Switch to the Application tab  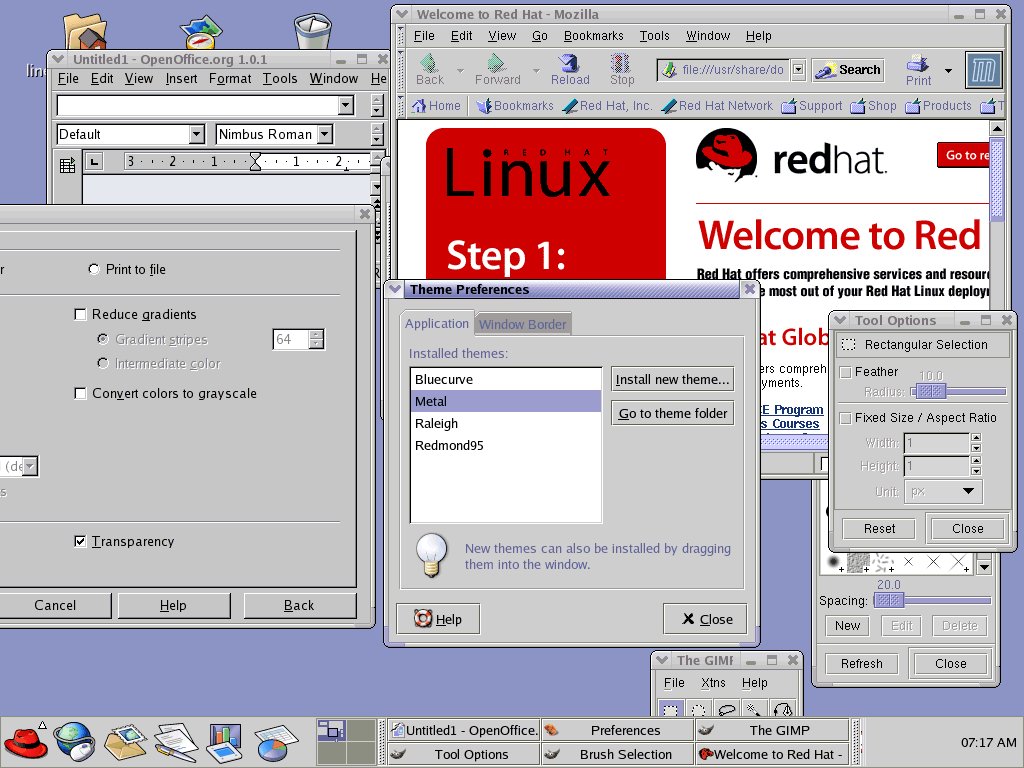[437, 323]
